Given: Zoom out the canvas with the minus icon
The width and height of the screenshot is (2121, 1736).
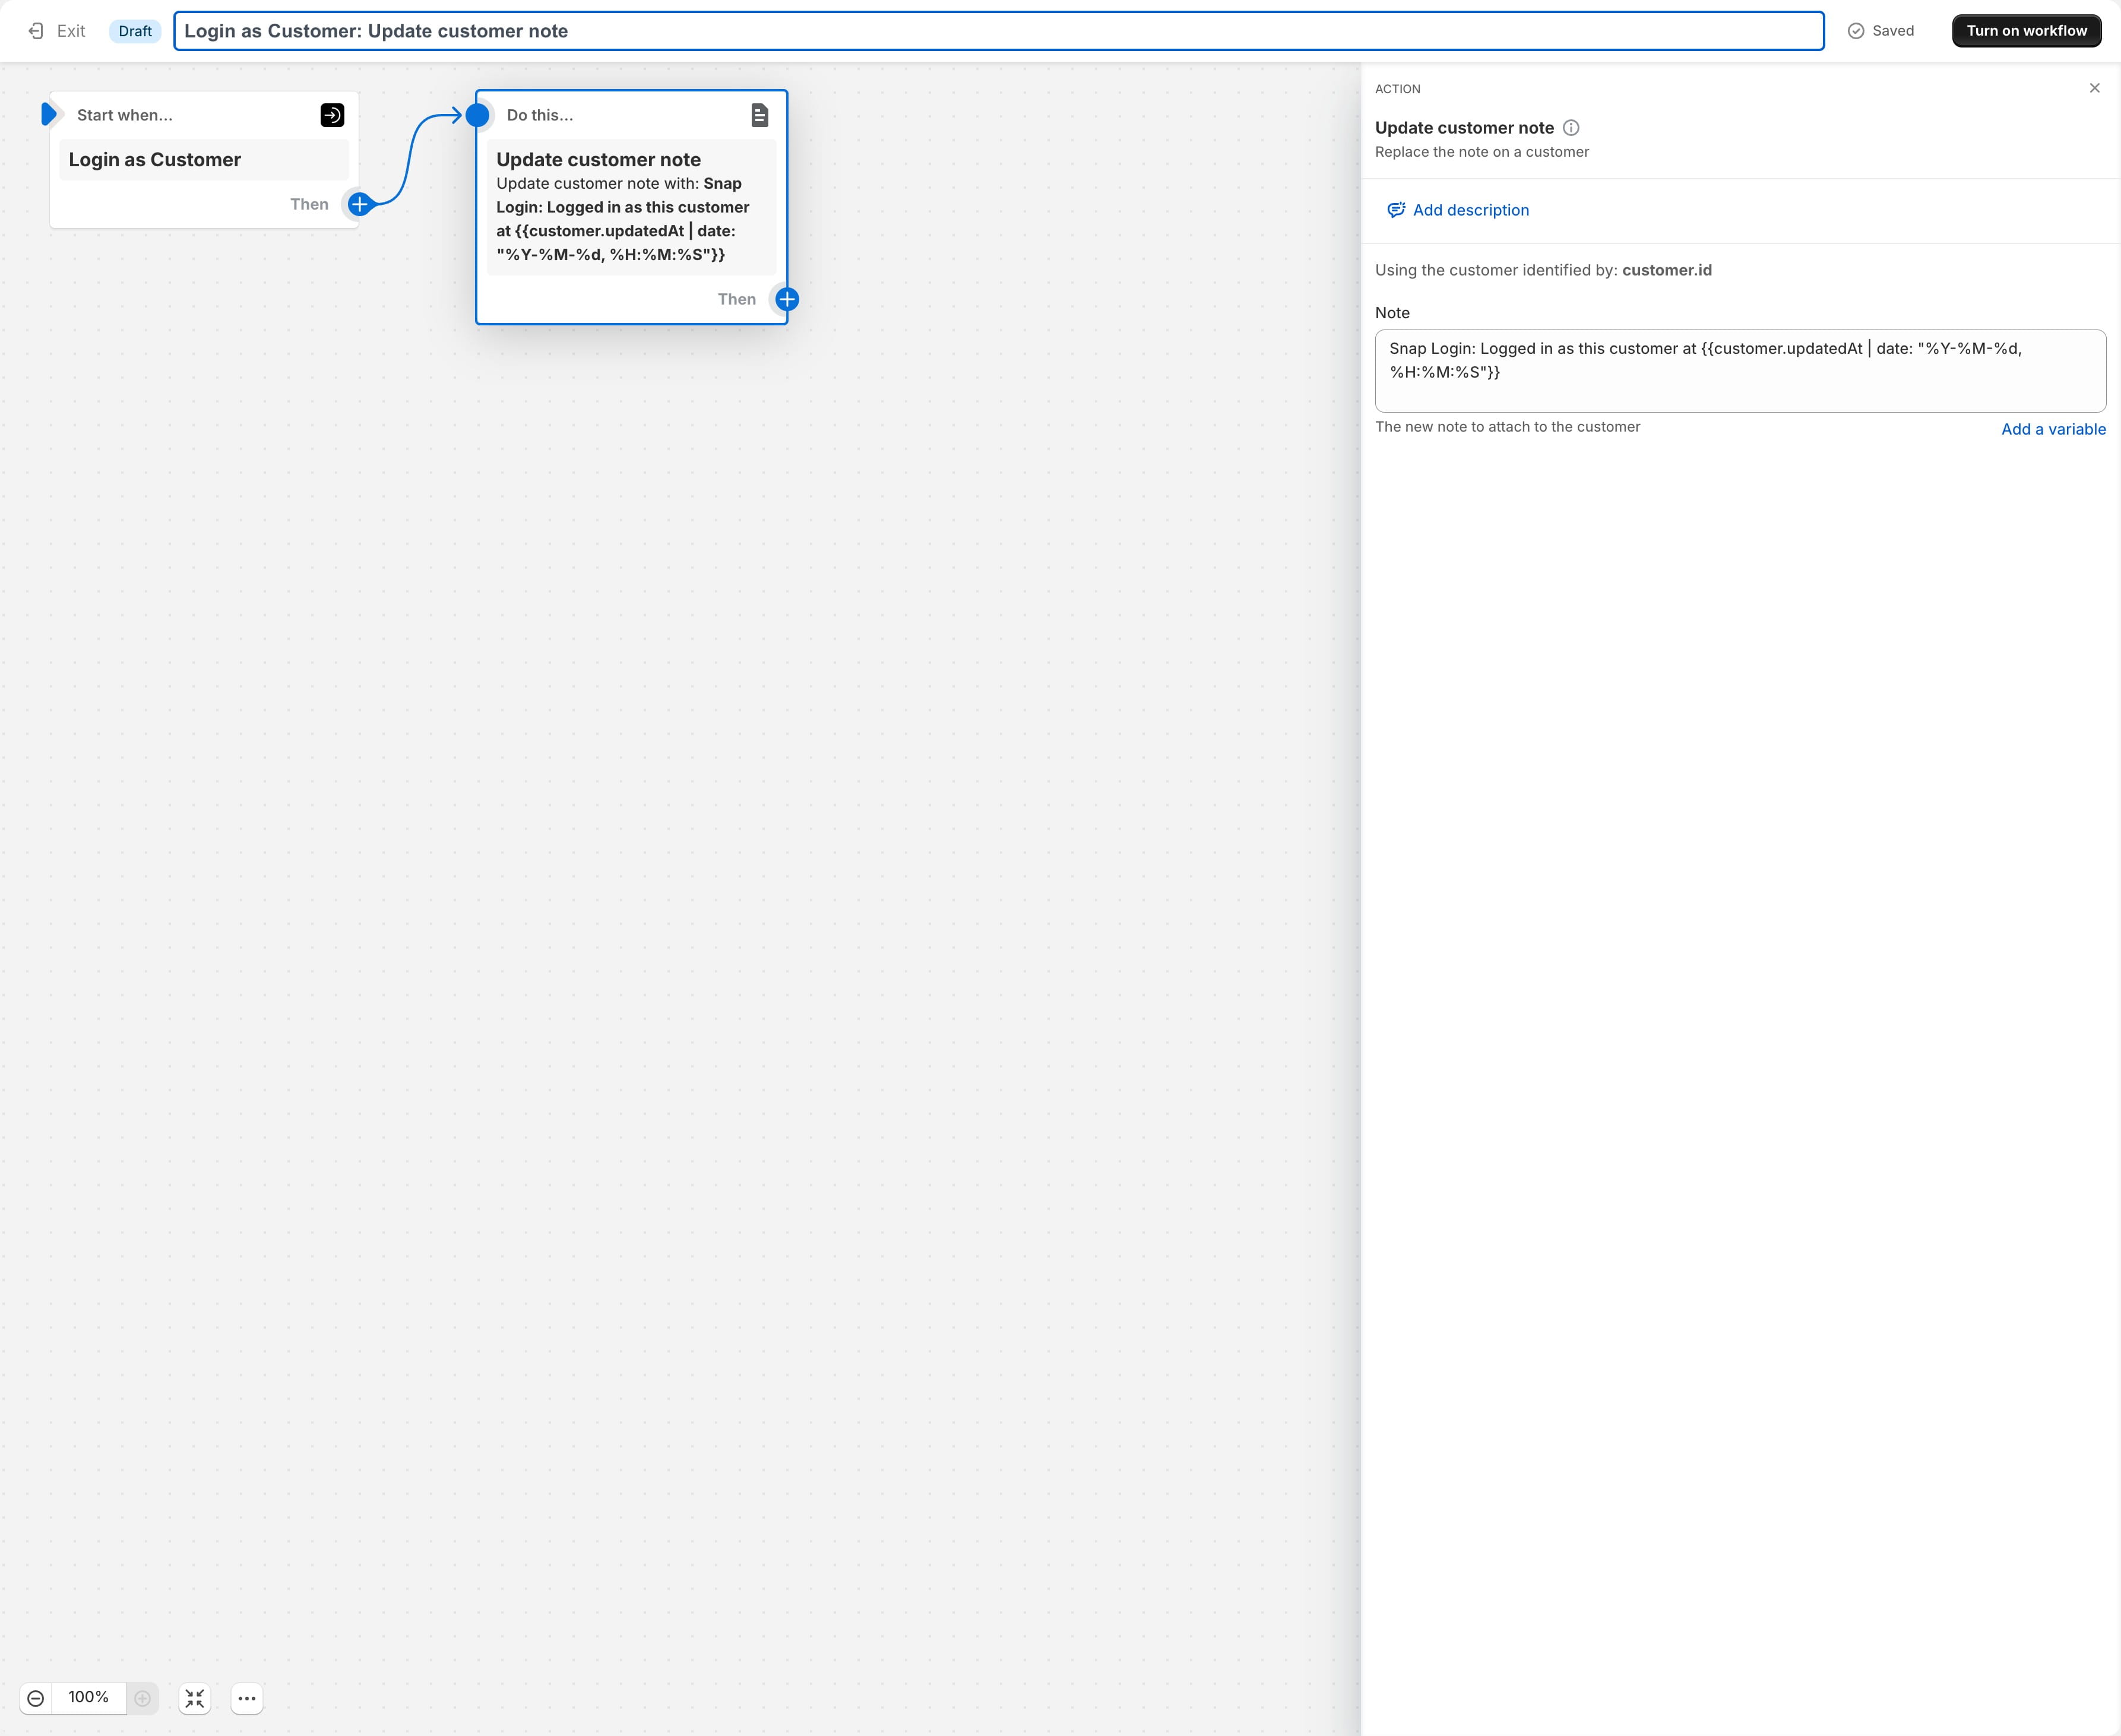Looking at the screenshot, I should pos(36,1698).
